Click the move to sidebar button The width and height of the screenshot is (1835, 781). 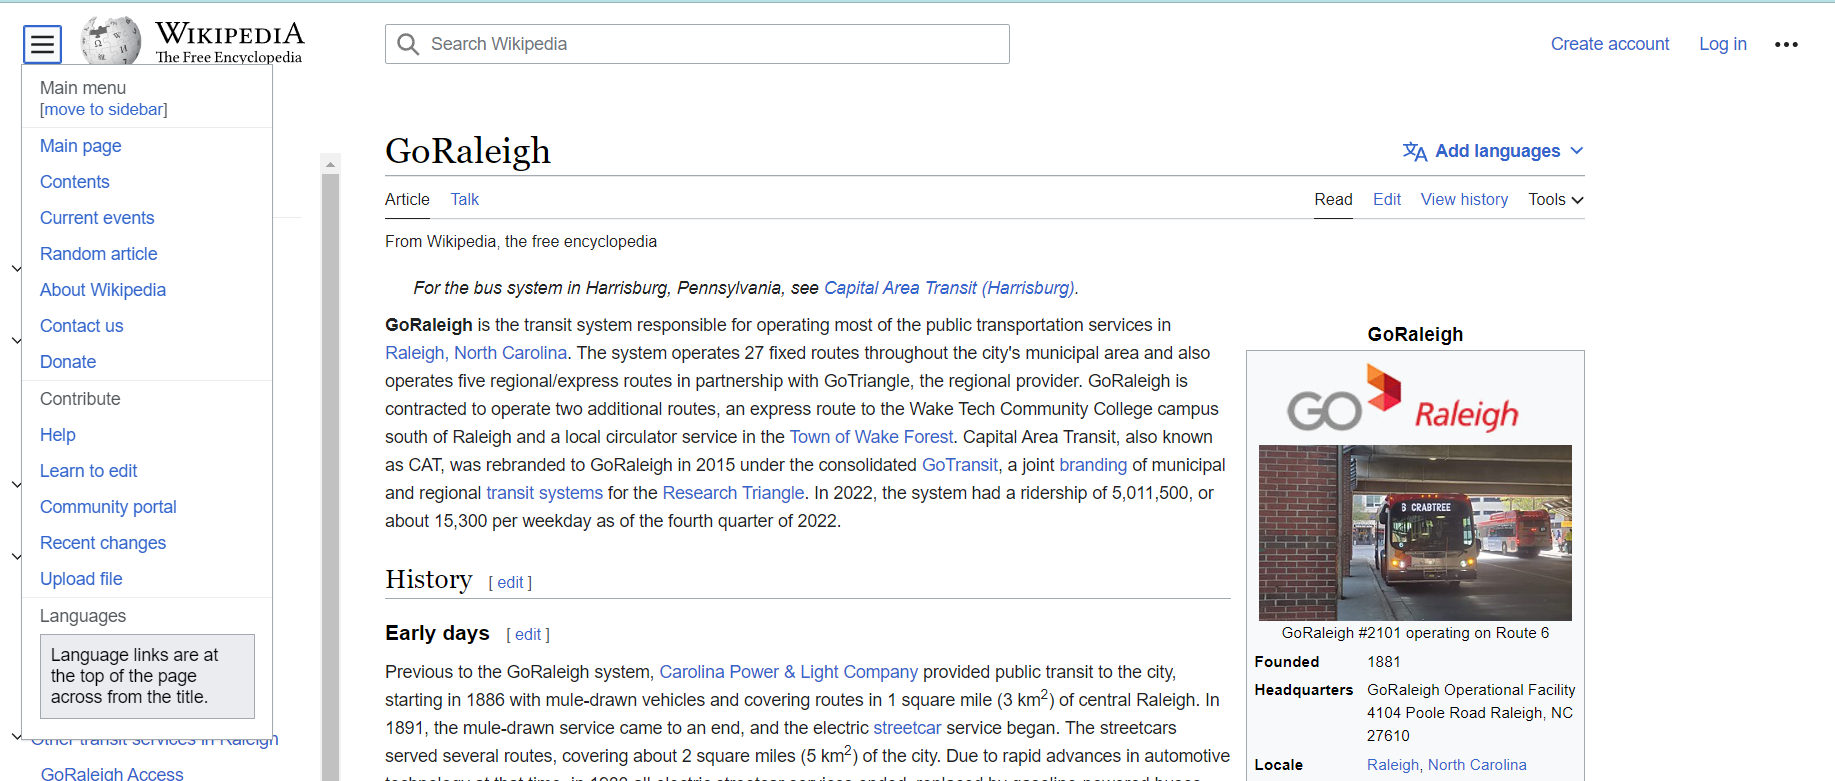pos(104,110)
